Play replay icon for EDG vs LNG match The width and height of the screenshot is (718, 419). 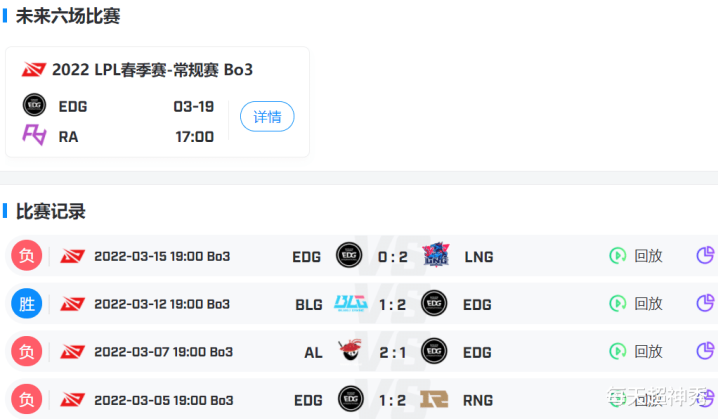617,256
